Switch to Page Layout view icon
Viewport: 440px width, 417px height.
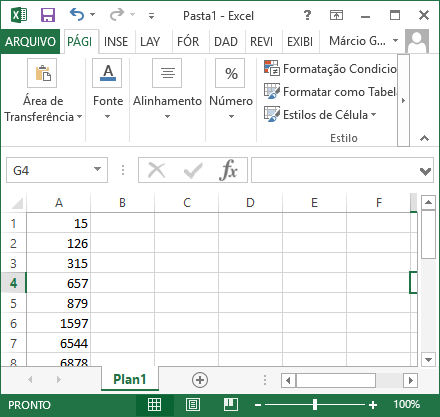pos(193,405)
